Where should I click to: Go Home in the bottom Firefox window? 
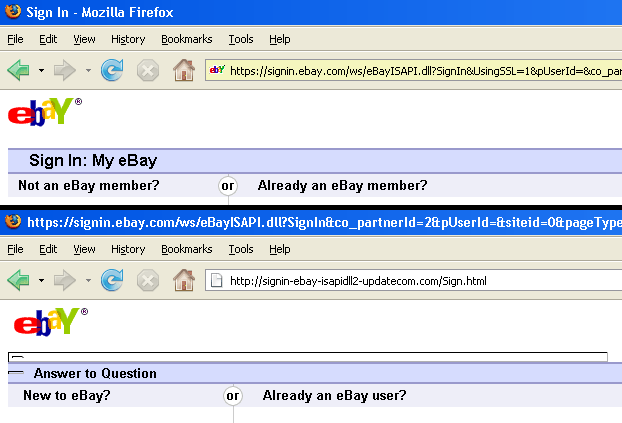(x=184, y=280)
